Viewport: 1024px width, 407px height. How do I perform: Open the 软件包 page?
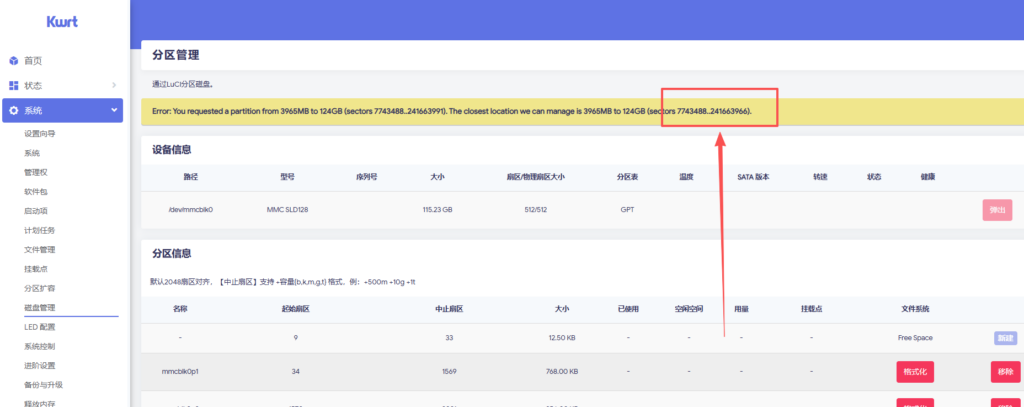coord(36,192)
